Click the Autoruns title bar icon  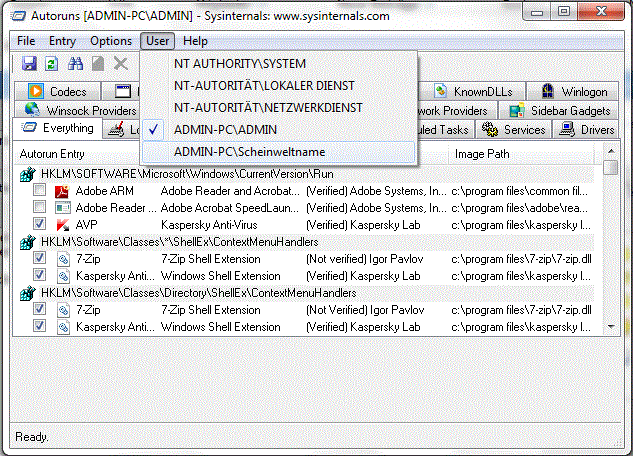pos(18,16)
